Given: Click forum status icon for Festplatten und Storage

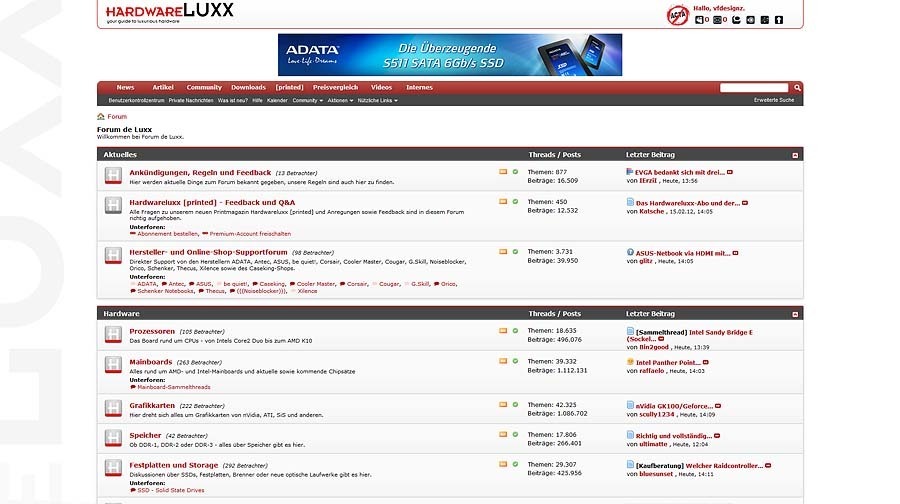Looking at the screenshot, I should coord(113,468).
